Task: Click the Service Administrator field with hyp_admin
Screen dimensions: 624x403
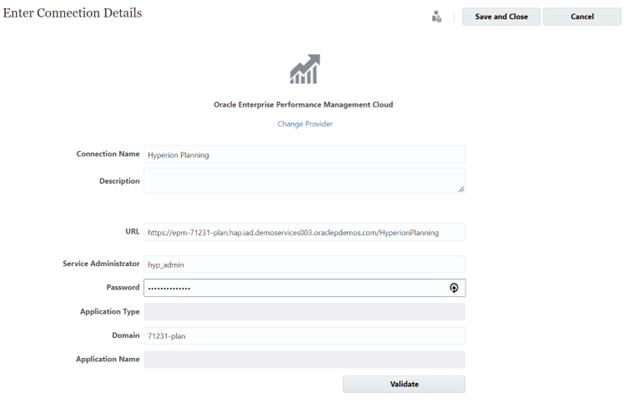Action: click(304, 264)
